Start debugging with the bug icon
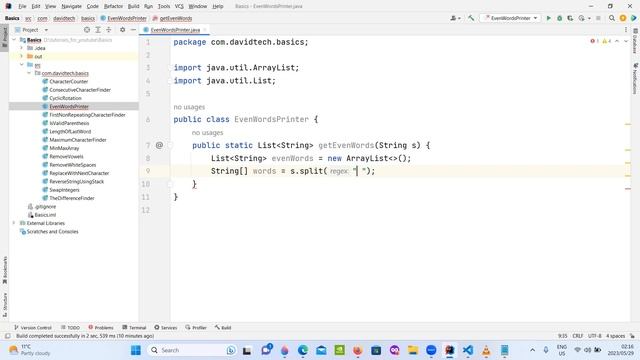 coord(560,18)
